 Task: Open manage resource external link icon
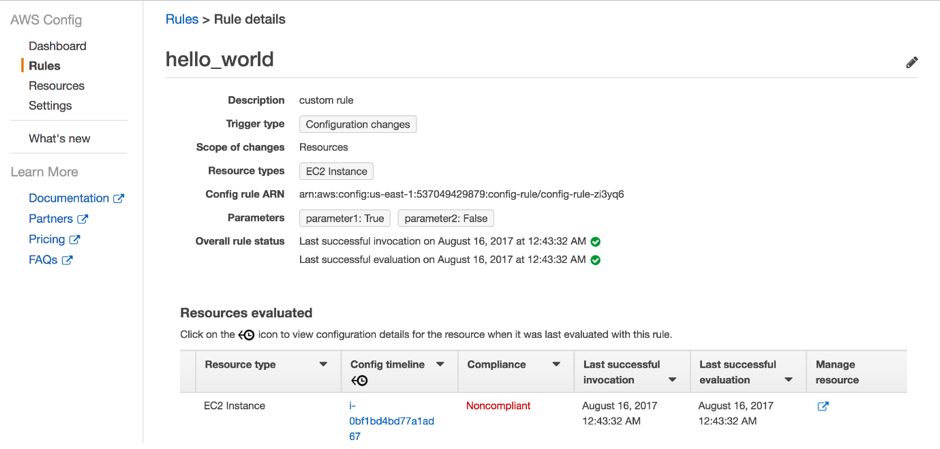pos(823,406)
